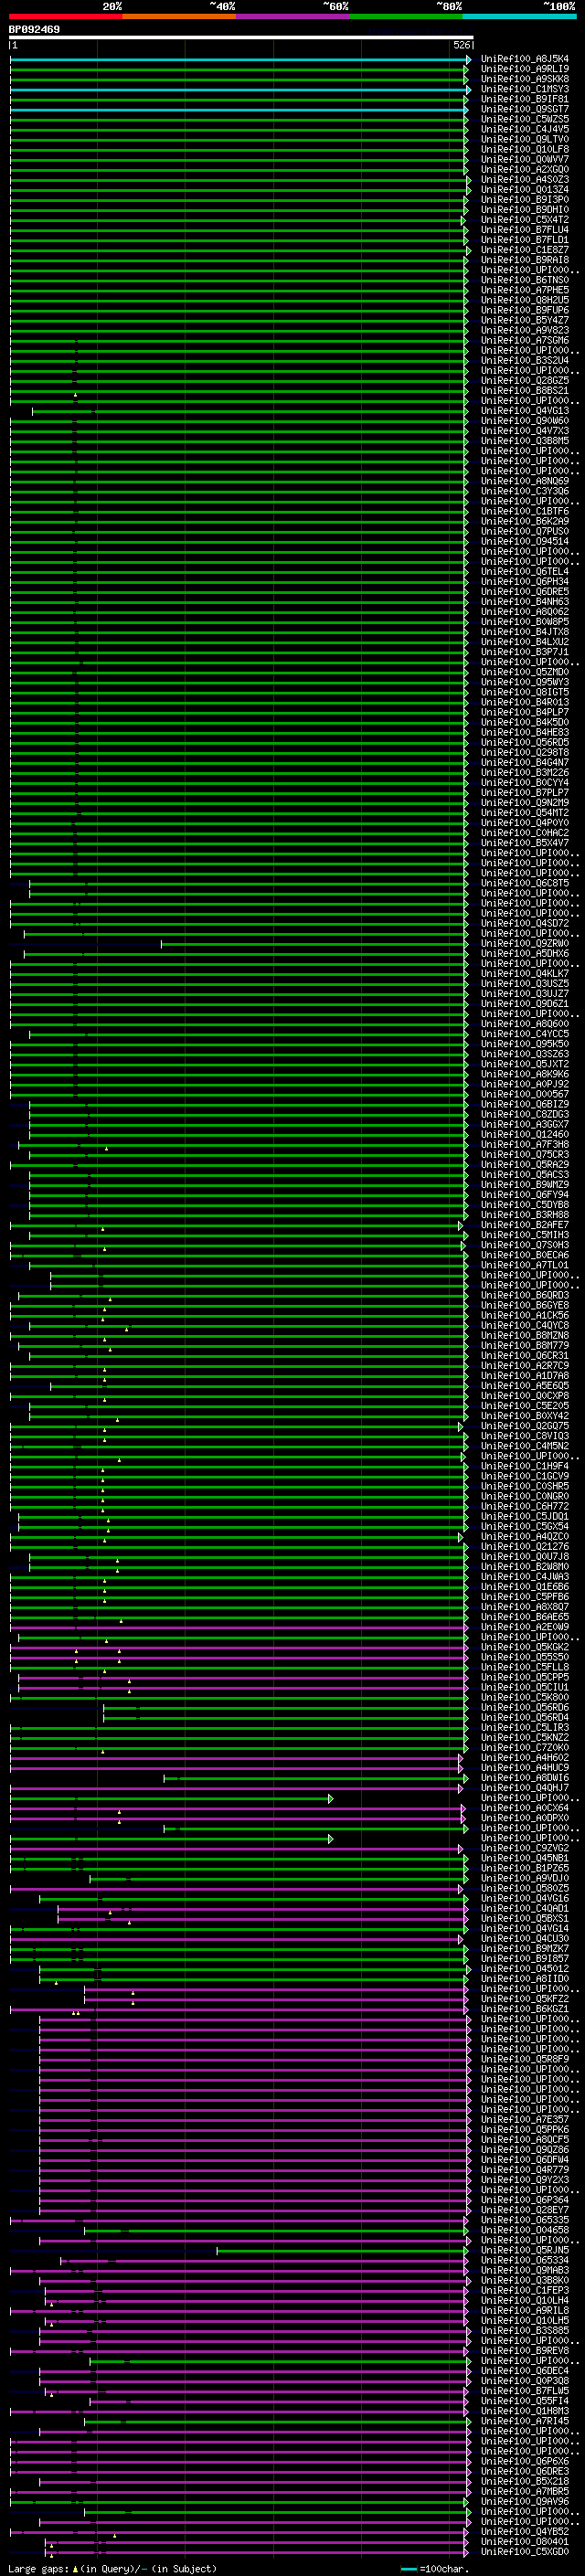This screenshot has height=2576, width=585.
Task: Click the query end position 526
Action: click(461, 46)
